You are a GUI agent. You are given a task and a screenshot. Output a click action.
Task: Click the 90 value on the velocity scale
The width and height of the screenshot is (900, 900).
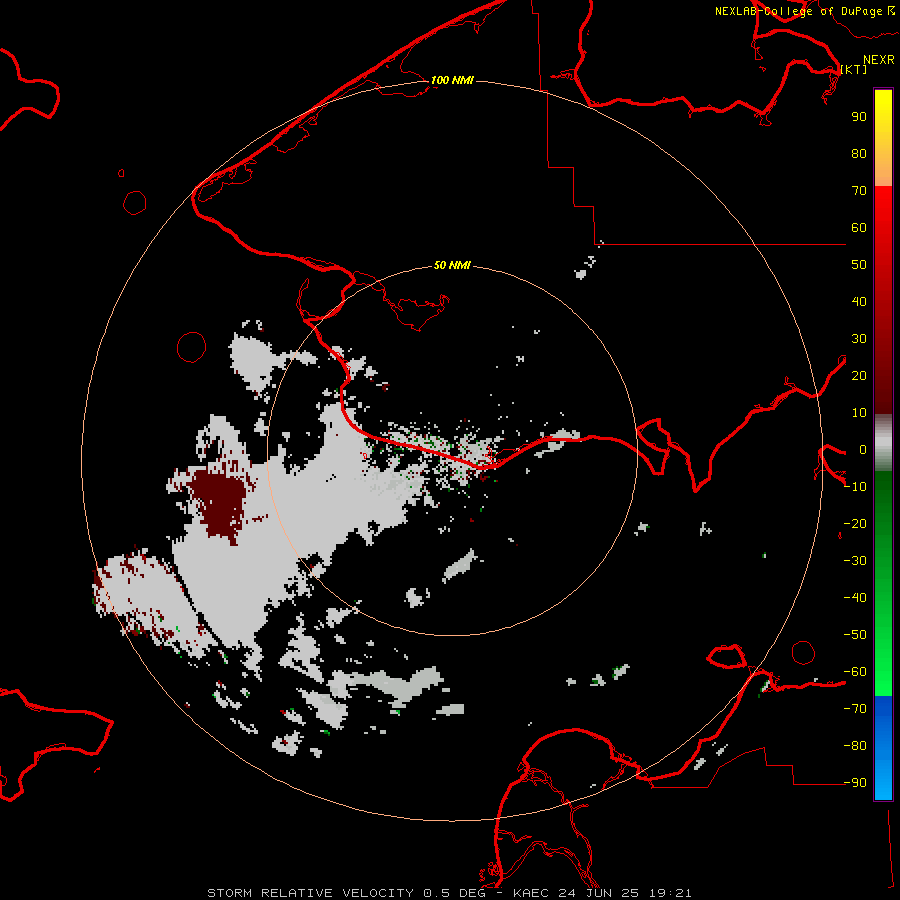click(x=859, y=117)
